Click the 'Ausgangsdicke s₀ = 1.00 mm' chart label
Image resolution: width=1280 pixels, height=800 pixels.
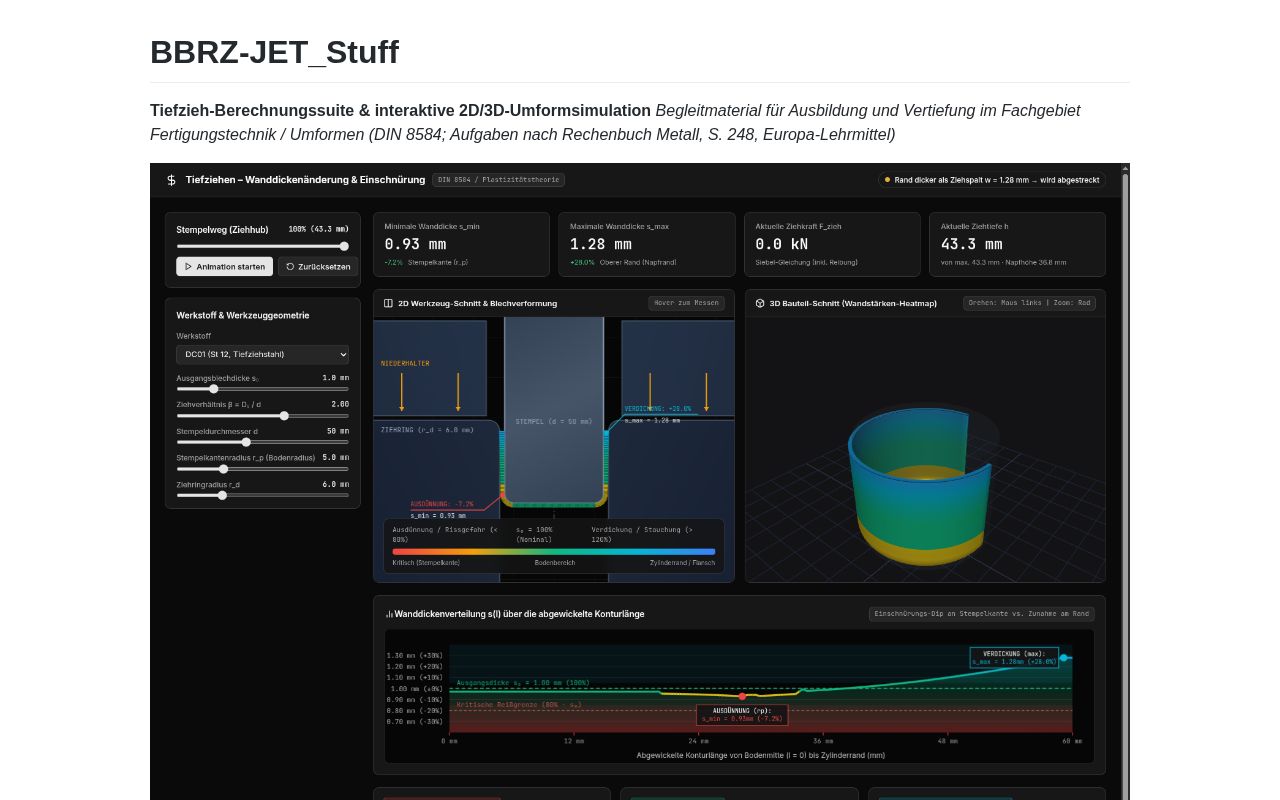coord(523,683)
